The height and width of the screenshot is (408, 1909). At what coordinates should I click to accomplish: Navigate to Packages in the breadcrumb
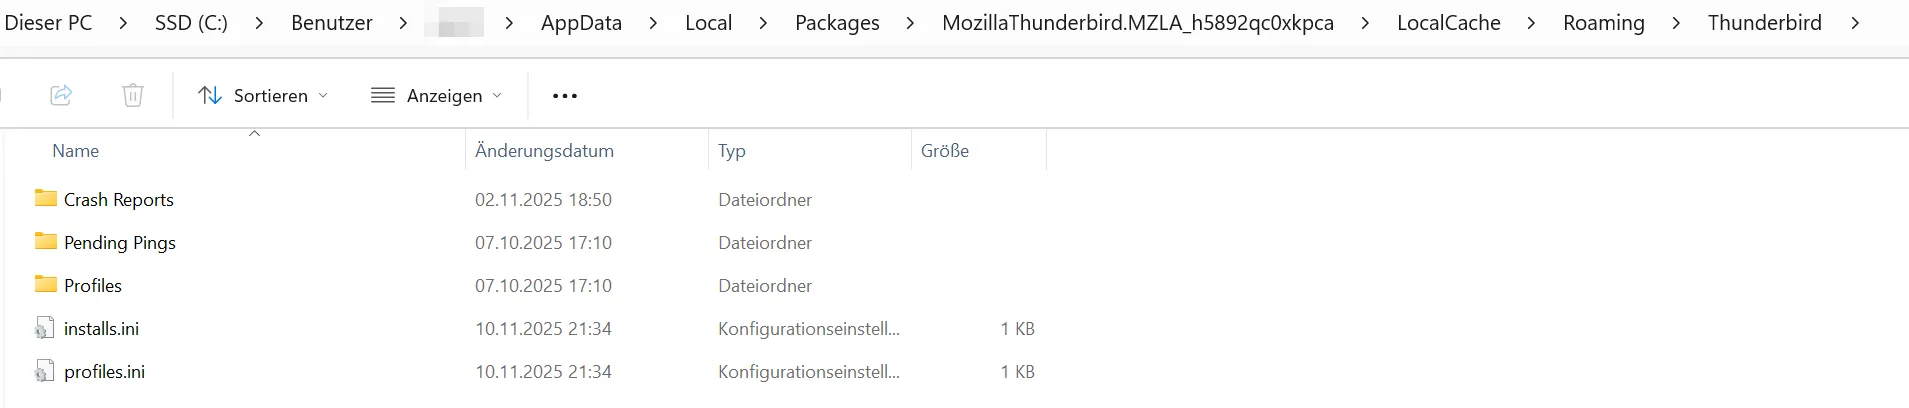pos(837,23)
